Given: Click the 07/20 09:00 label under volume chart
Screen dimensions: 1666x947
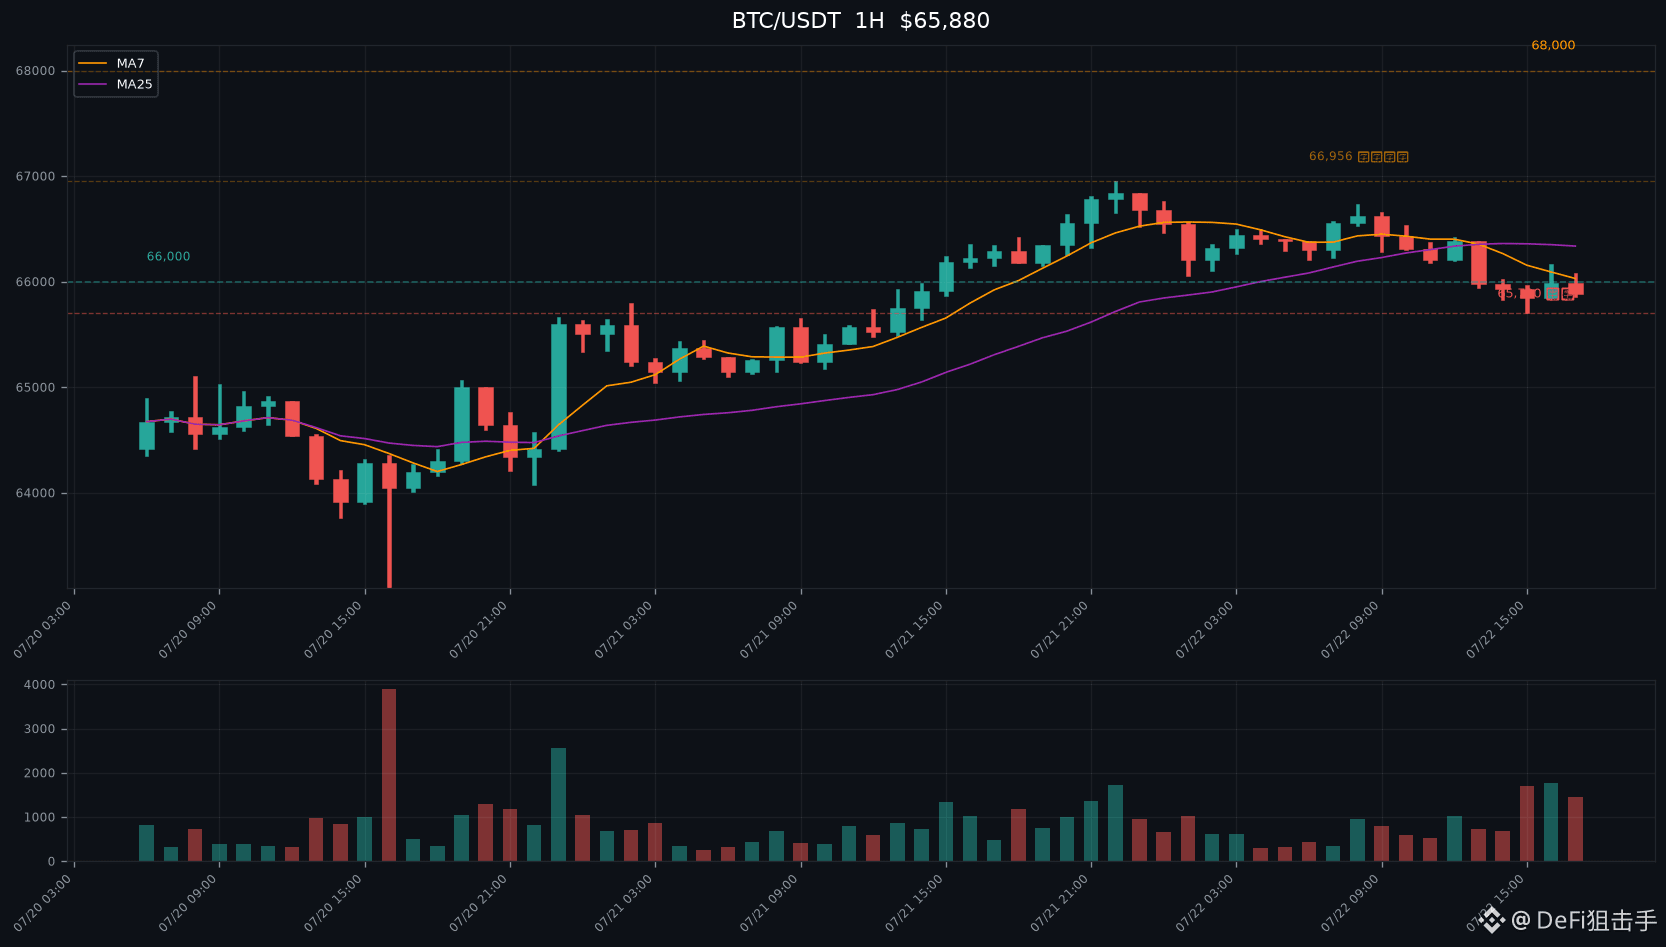Looking at the screenshot, I should tap(187, 903).
